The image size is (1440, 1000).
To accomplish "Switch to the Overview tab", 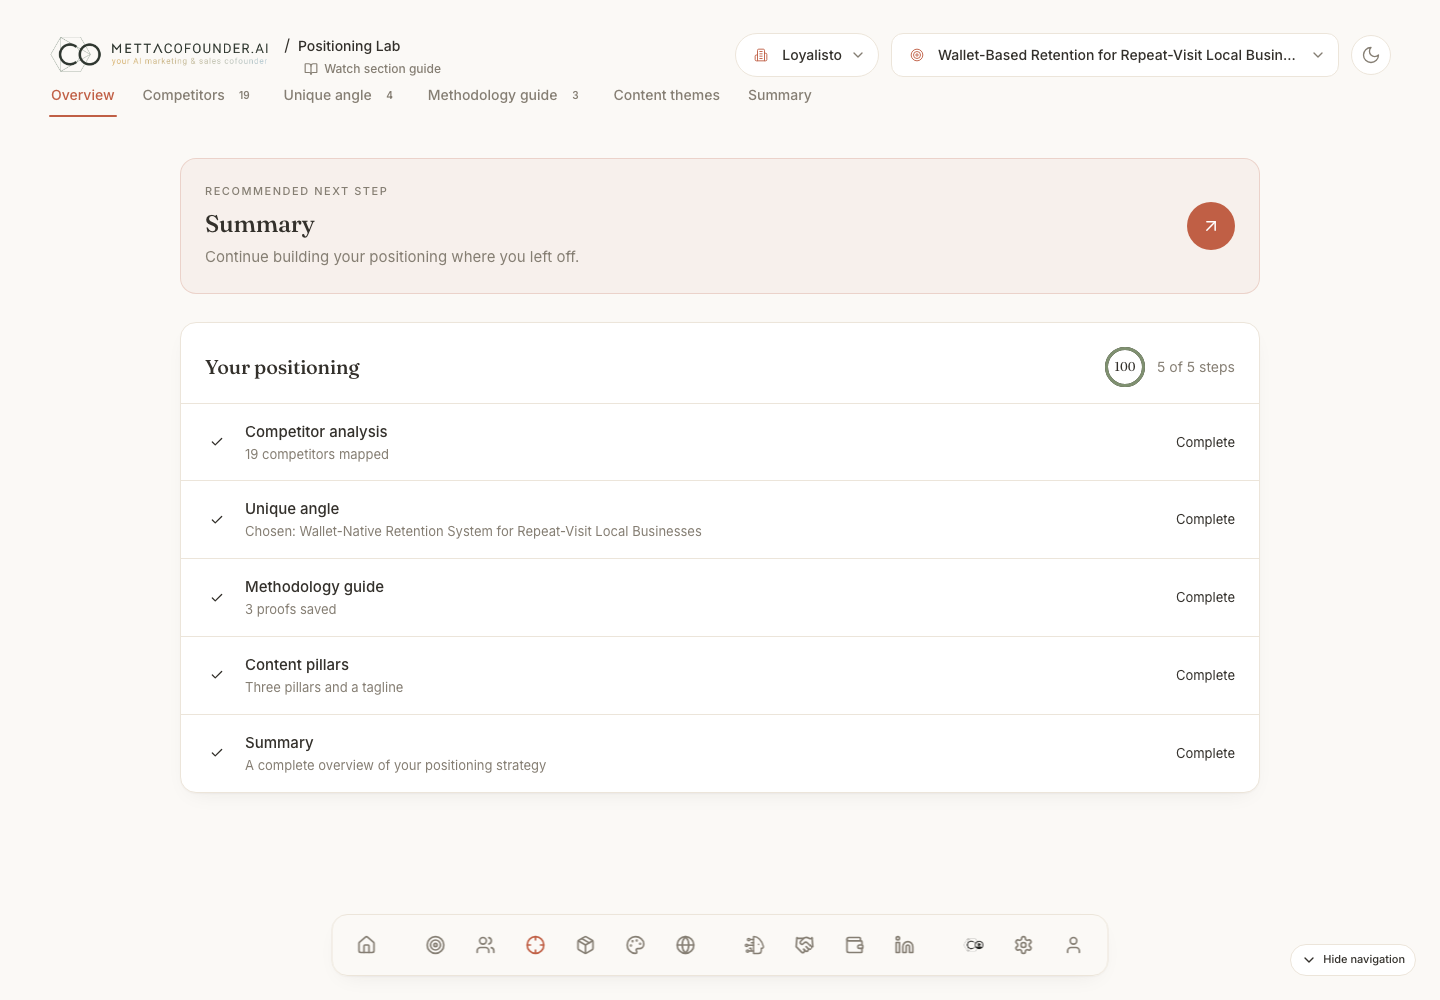I will click(x=83, y=96).
